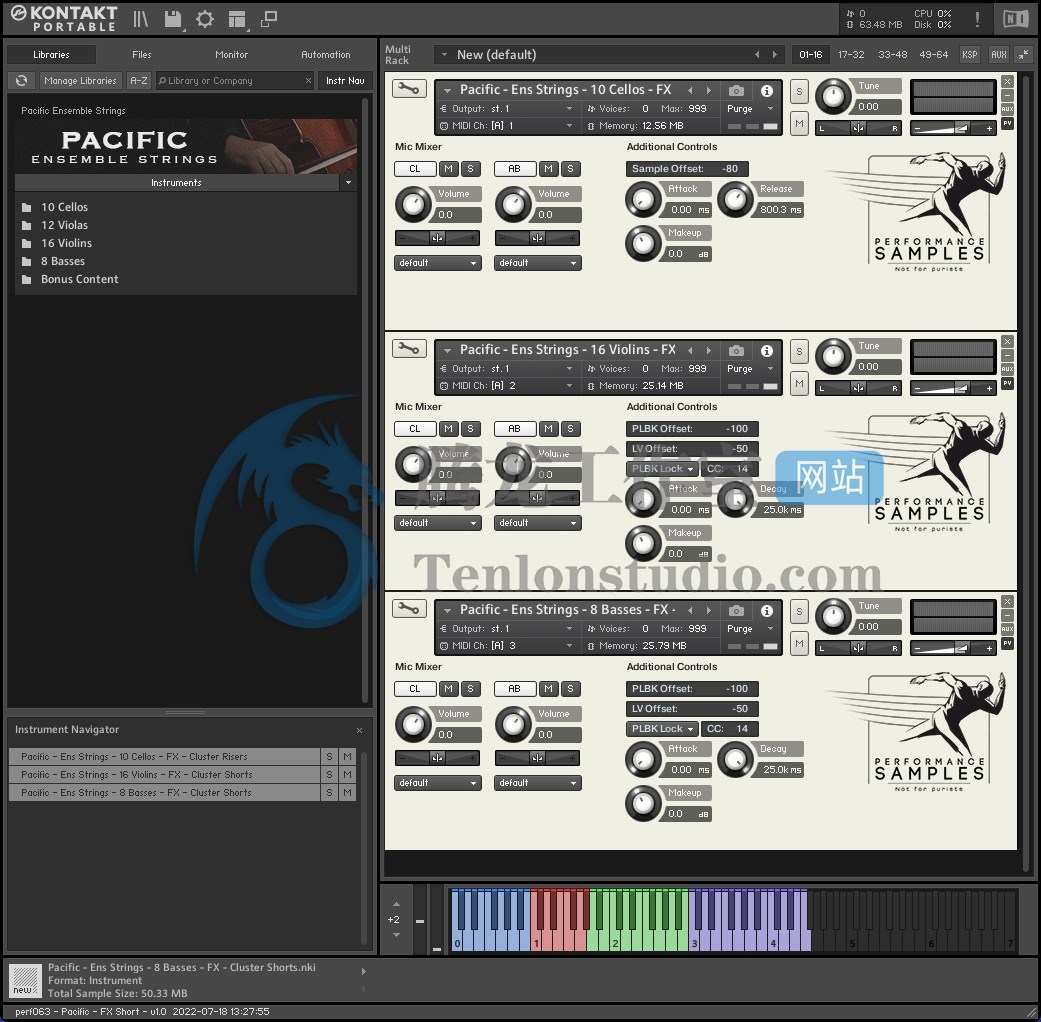Click the refresh libraries icon
1041x1022 pixels.
tap(21, 80)
